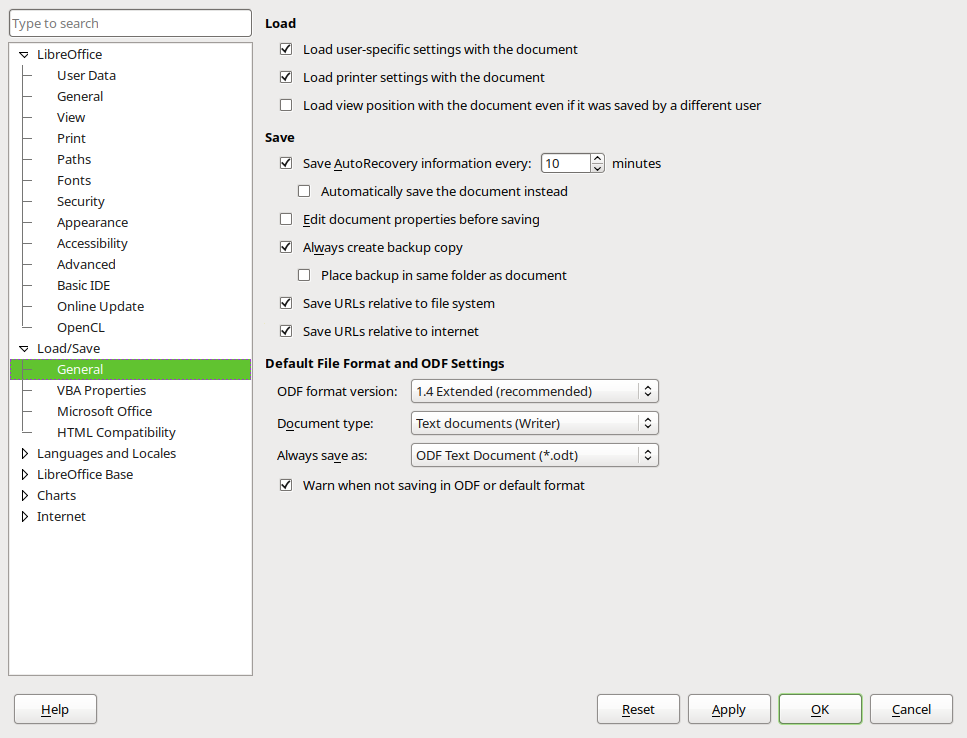Collapse the Load/Save tree node
This screenshot has width=967, height=738.
point(24,349)
